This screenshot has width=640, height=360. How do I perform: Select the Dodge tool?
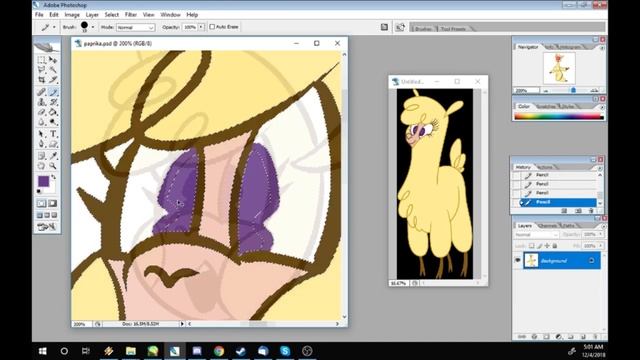click(53, 122)
